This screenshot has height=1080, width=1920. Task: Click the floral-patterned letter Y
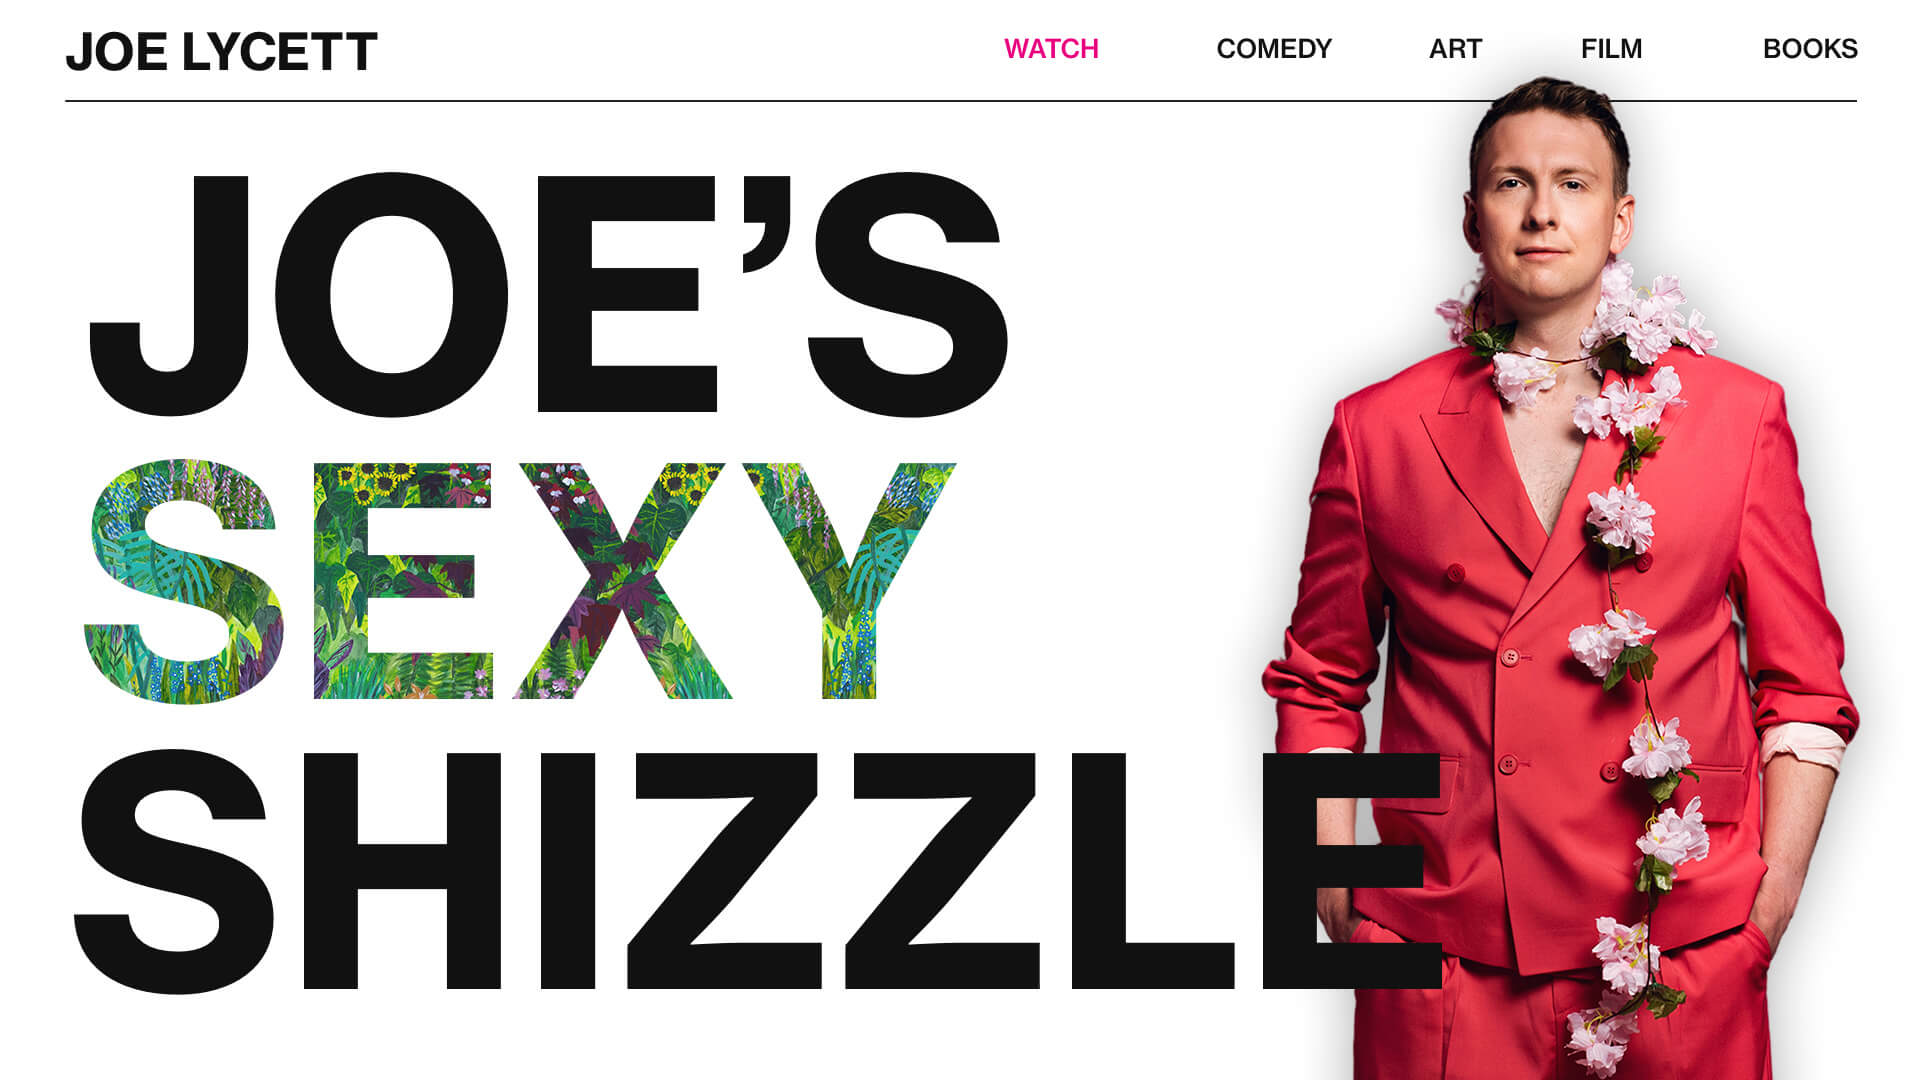coord(850,581)
